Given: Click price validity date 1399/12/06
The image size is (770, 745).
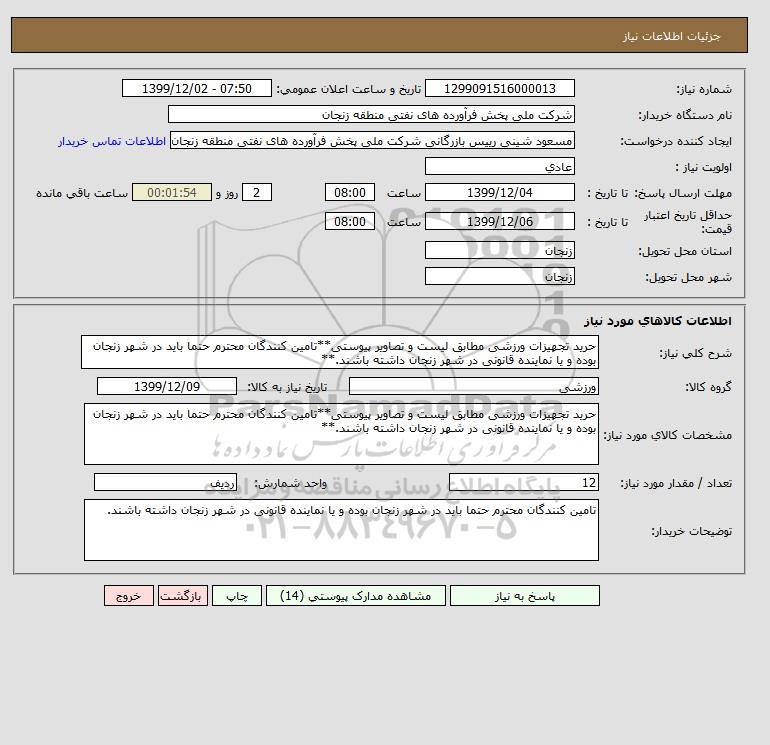Looking at the screenshot, I should pos(499,221).
